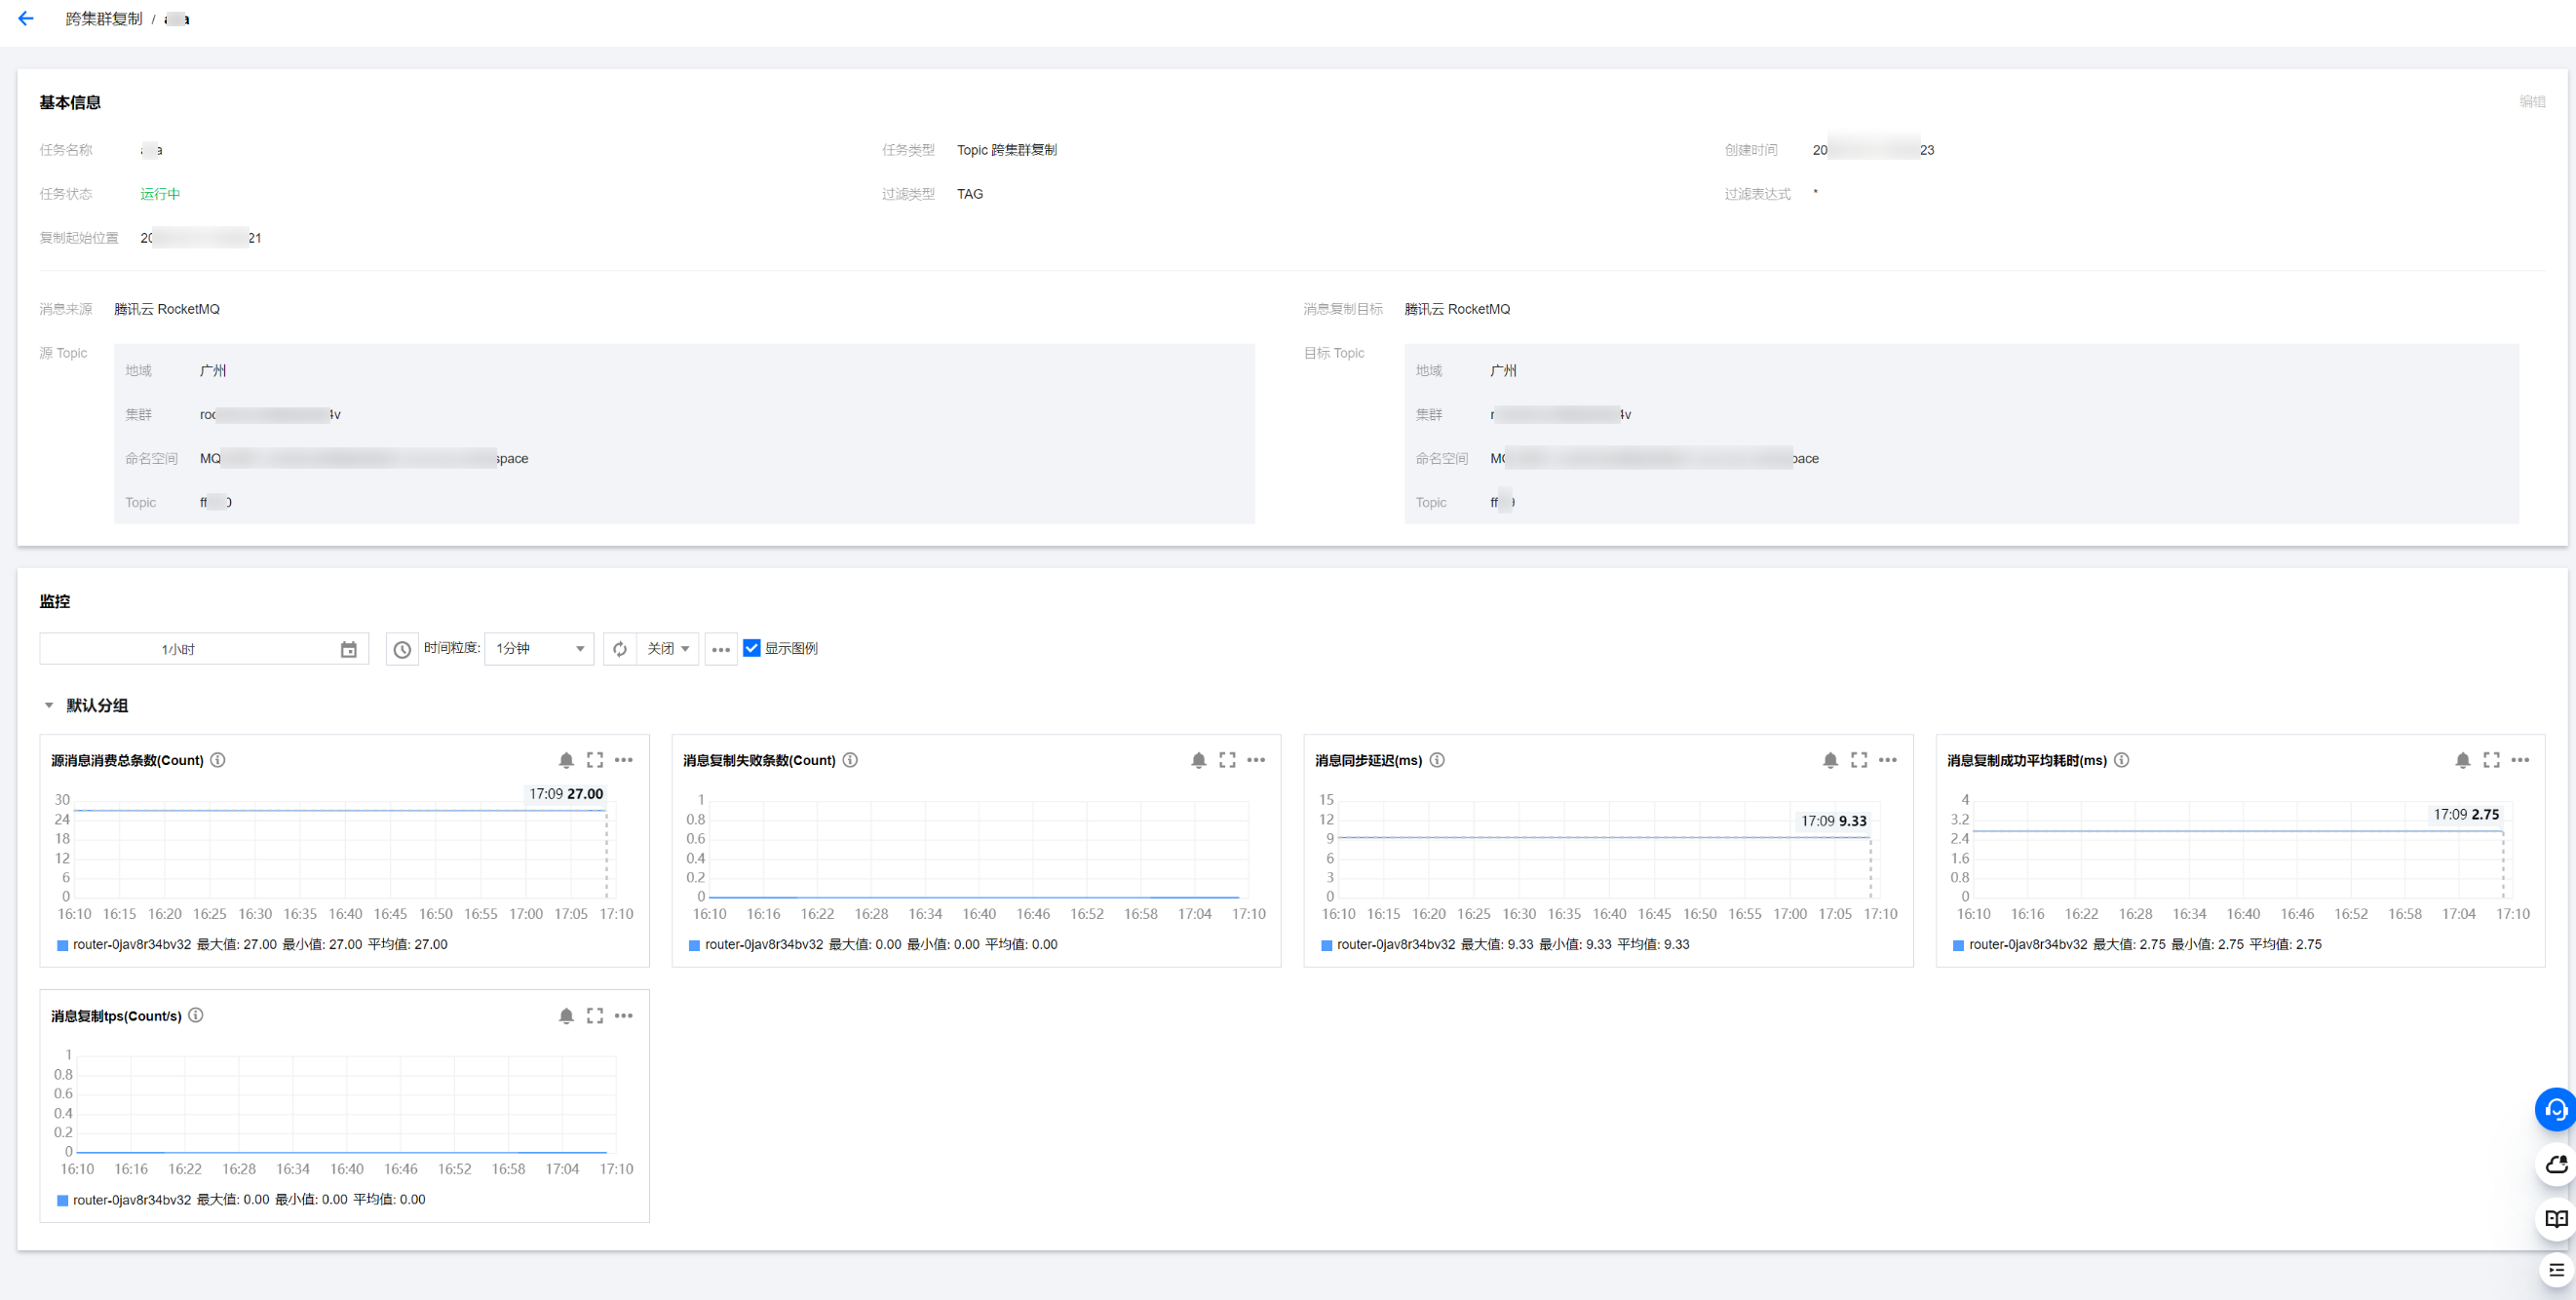Toggle router-0jav8r34bv32 legend in 消息同步延迟 chart

point(1395,944)
